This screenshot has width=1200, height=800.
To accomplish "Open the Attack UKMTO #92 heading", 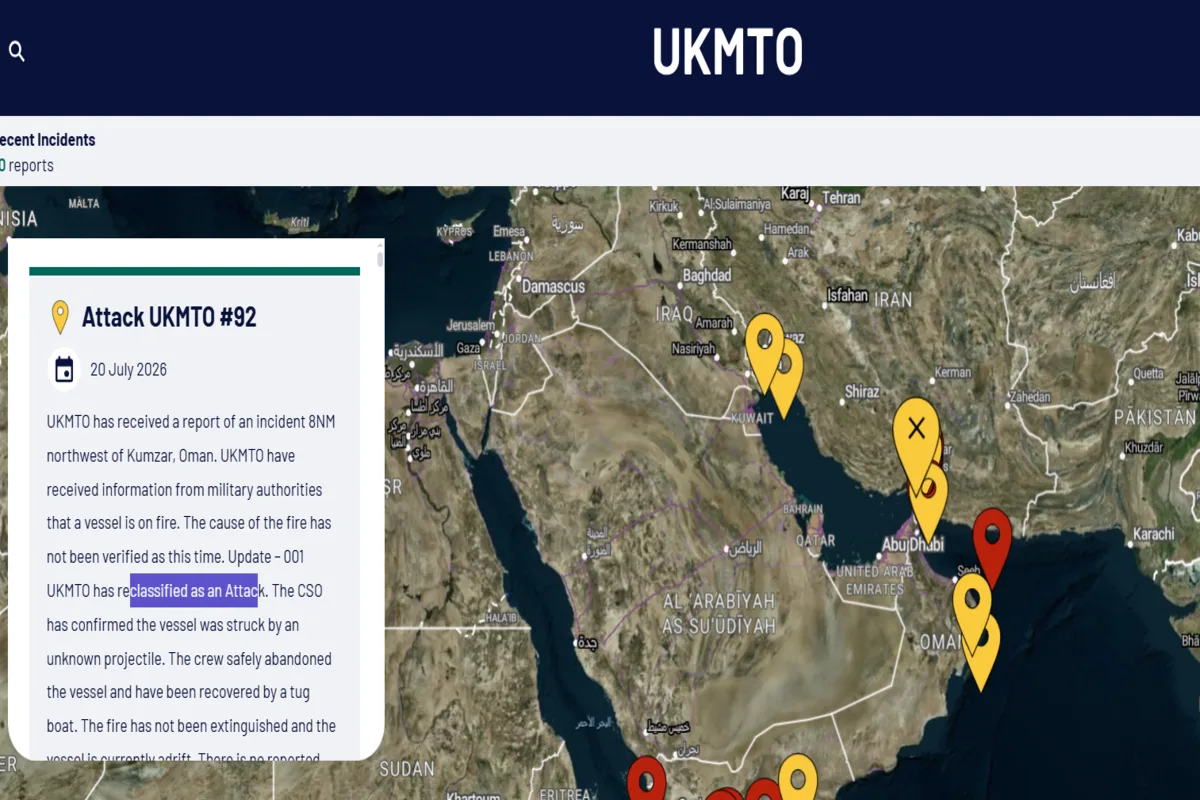I will 169,317.
